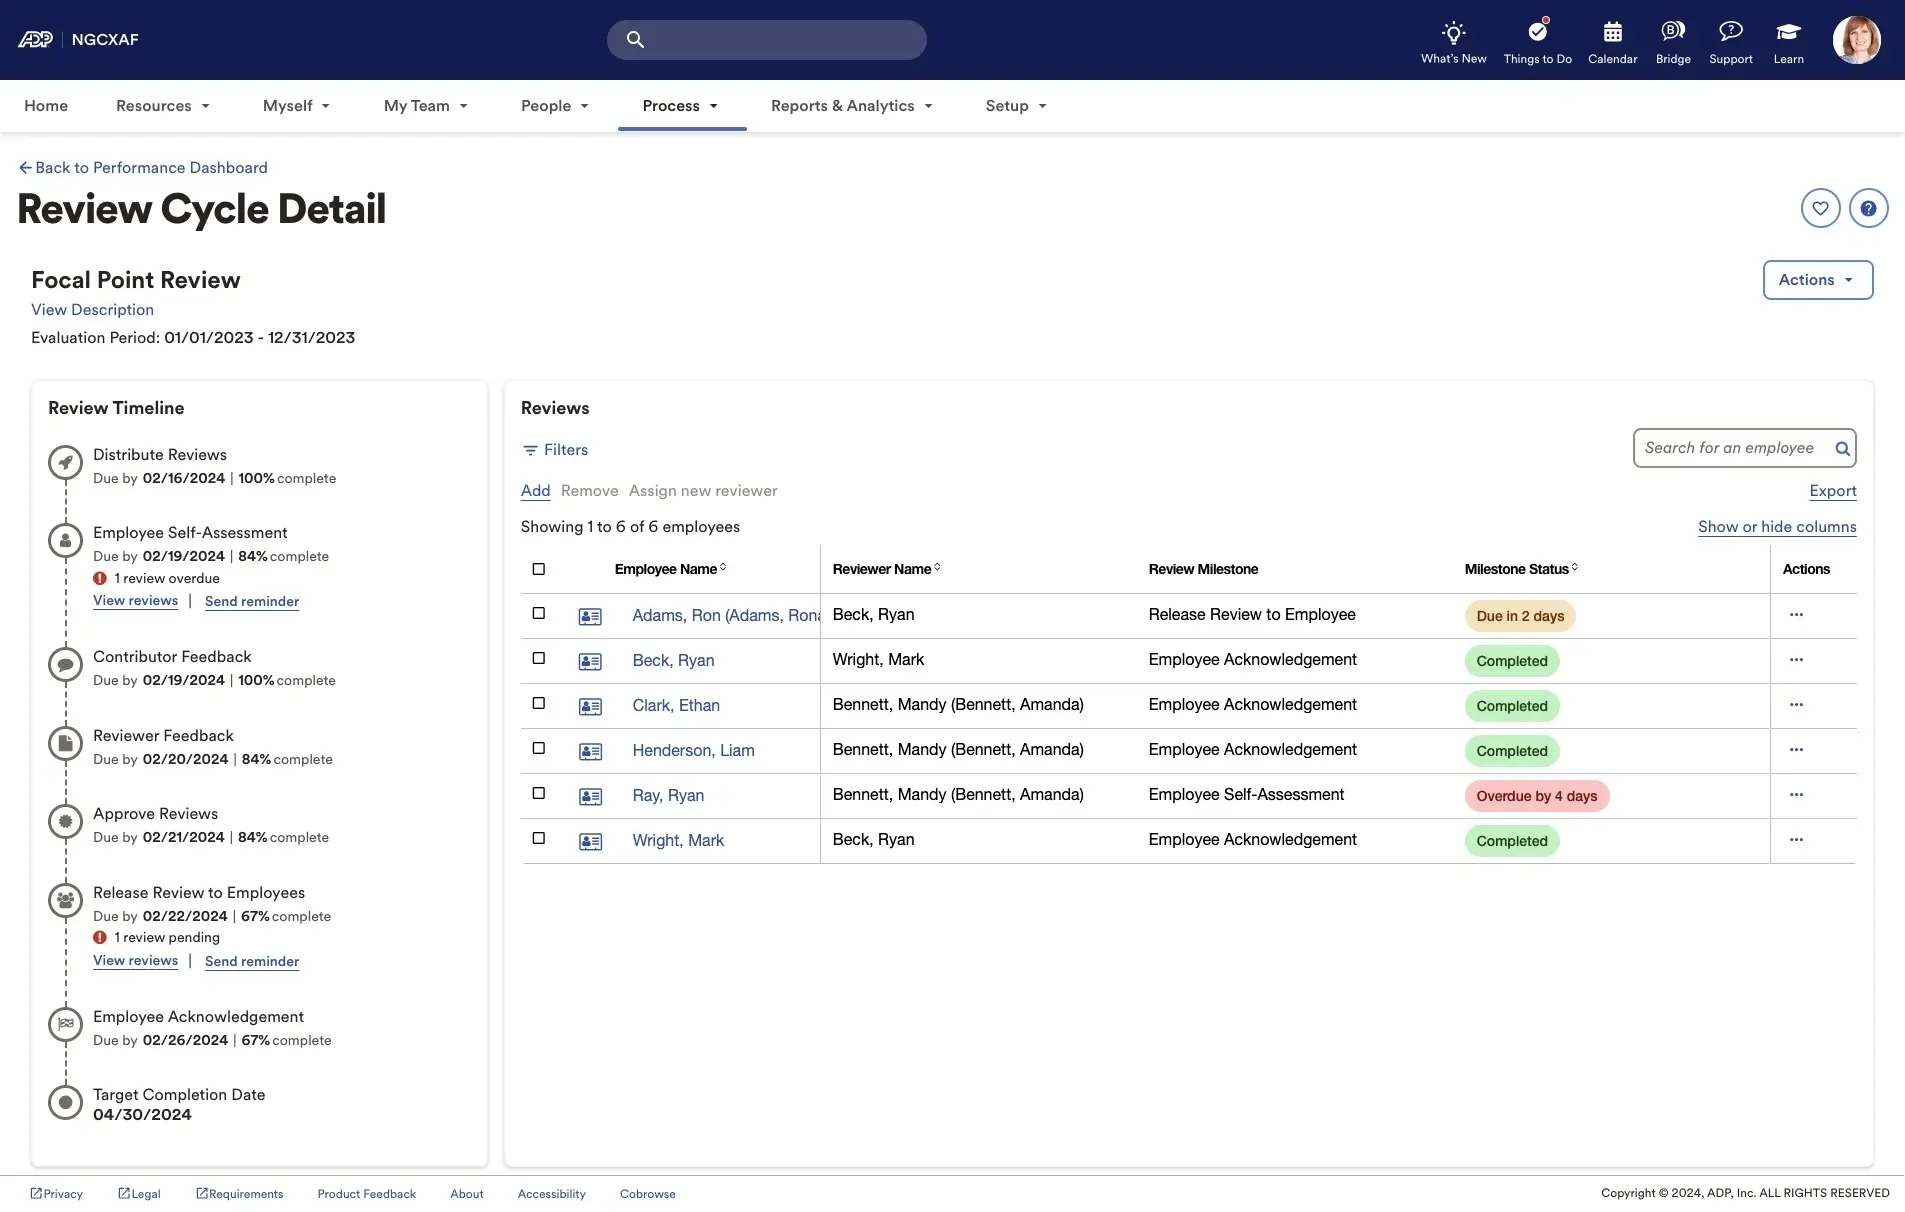Viewport: 1905px width, 1212px height.
Task: Click the Export link
Action: point(1833,491)
